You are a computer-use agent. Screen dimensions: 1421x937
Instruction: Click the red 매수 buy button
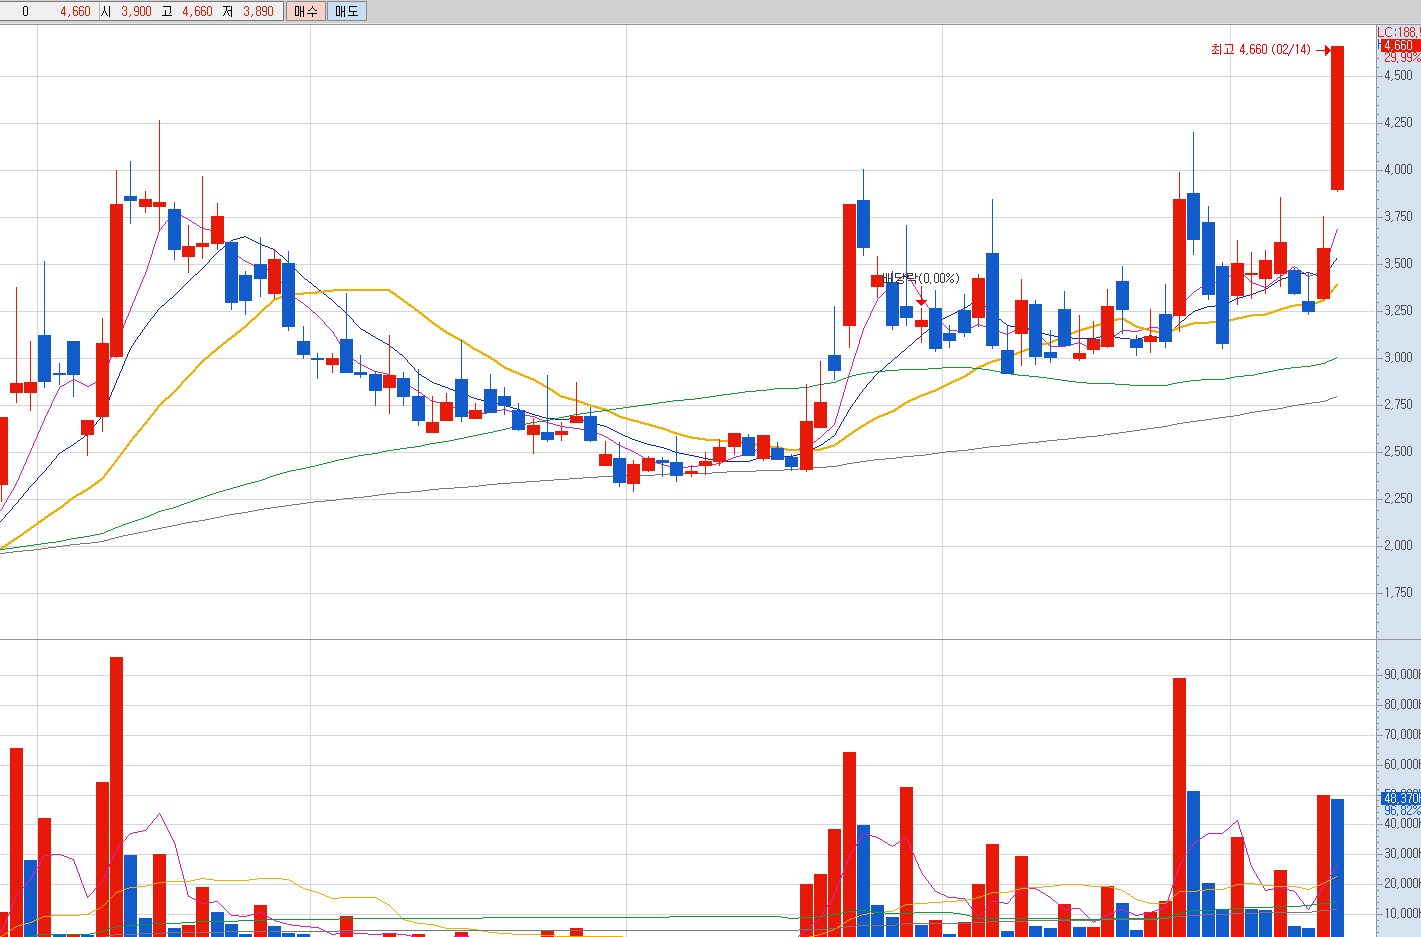305,11
